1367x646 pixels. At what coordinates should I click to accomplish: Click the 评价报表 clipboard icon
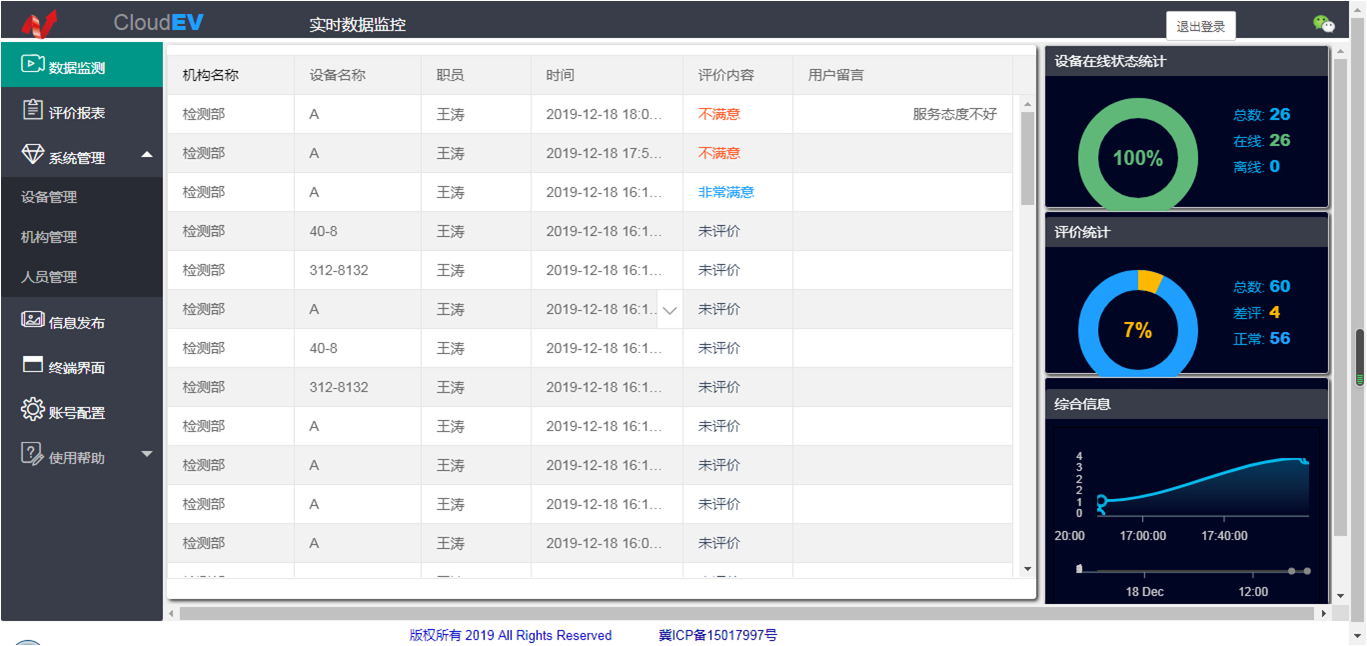(x=32, y=111)
